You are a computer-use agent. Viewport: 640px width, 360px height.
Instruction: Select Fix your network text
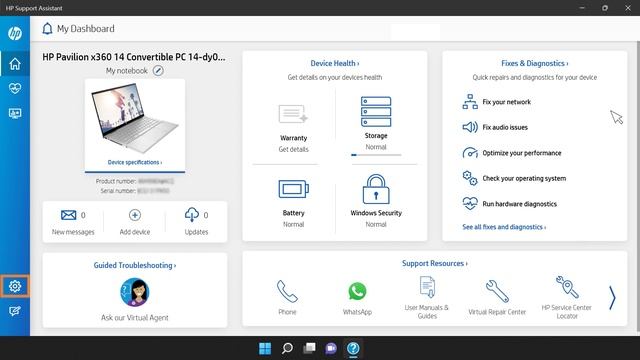[507, 102]
